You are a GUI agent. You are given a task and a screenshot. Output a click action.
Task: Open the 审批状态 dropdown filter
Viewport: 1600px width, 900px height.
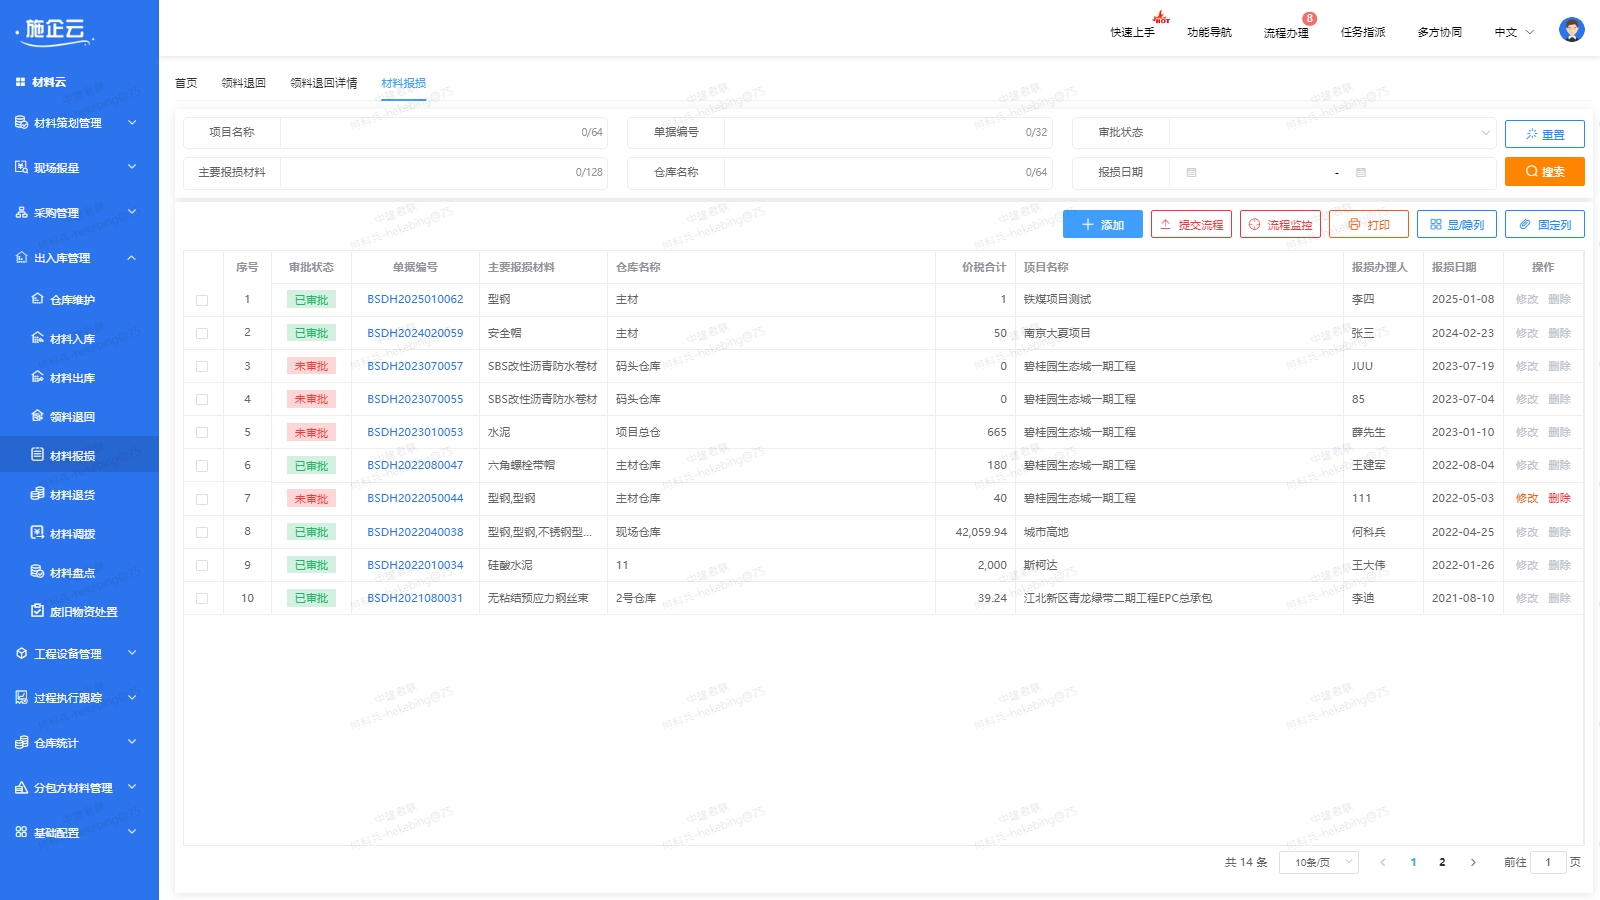pos(1332,132)
